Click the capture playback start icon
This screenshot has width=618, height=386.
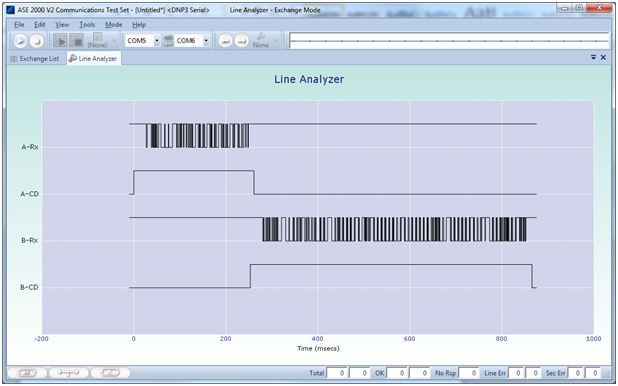pyautogui.click(x=60, y=41)
